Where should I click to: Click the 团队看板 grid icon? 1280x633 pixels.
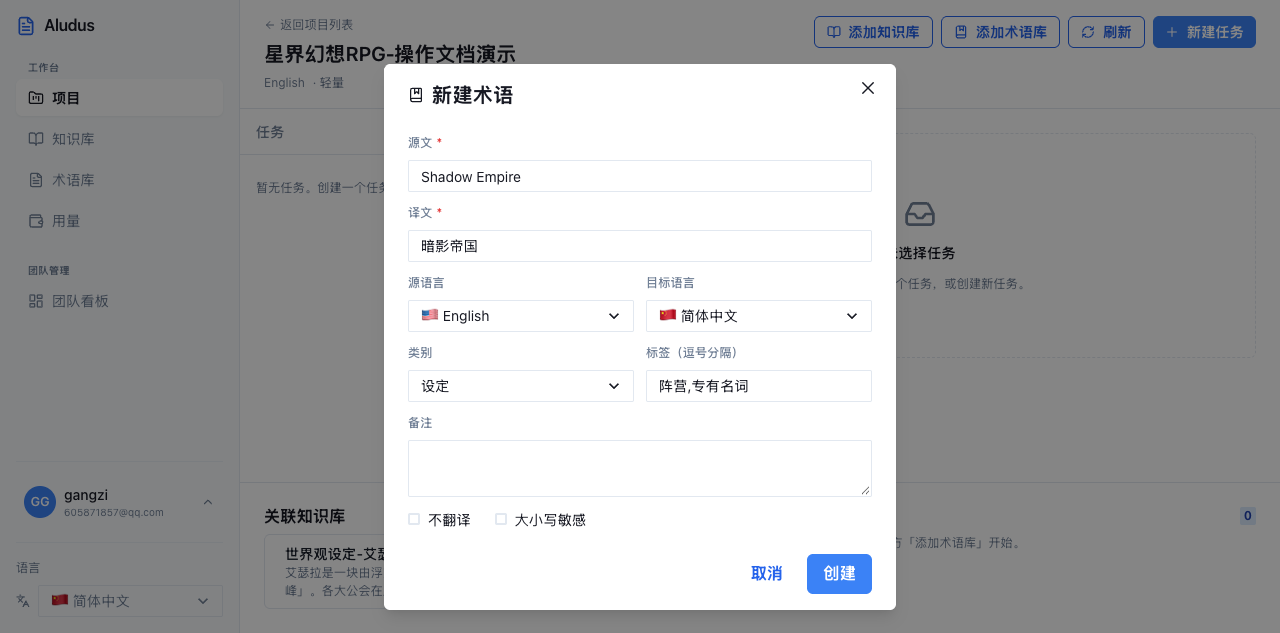pos(36,301)
